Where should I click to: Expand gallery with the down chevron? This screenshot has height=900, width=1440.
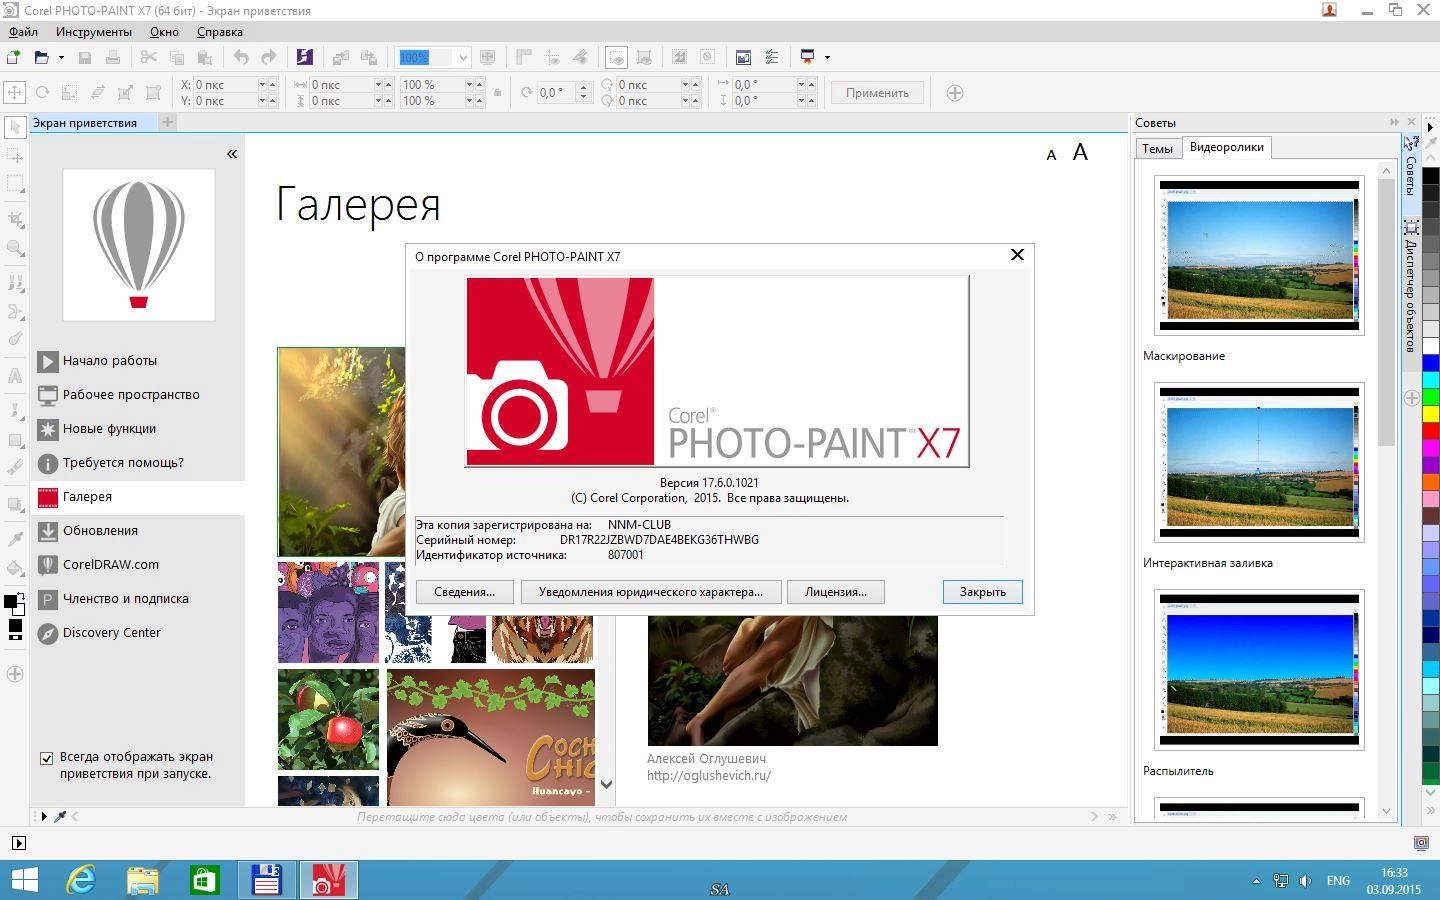pyautogui.click(x=605, y=784)
